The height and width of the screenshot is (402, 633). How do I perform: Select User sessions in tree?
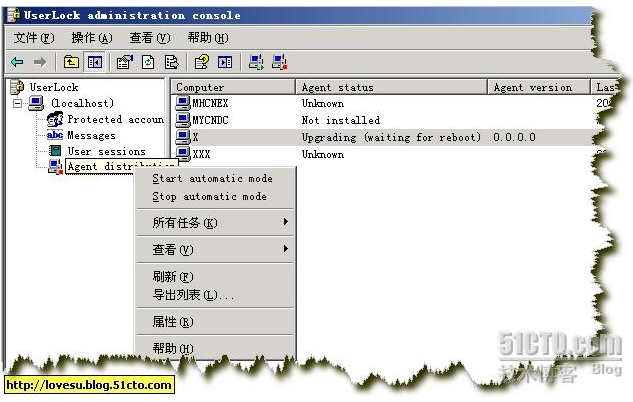pyautogui.click(x=106, y=151)
